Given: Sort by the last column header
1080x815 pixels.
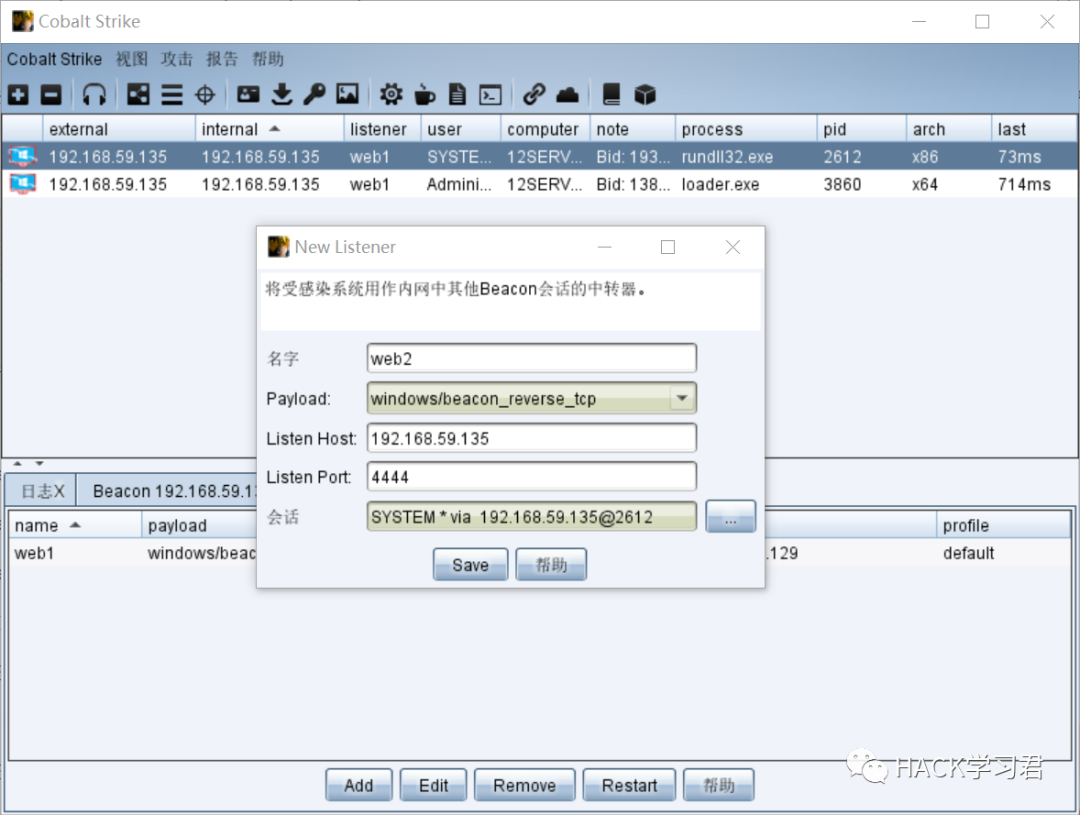Looking at the screenshot, I should click(x=1035, y=129).
